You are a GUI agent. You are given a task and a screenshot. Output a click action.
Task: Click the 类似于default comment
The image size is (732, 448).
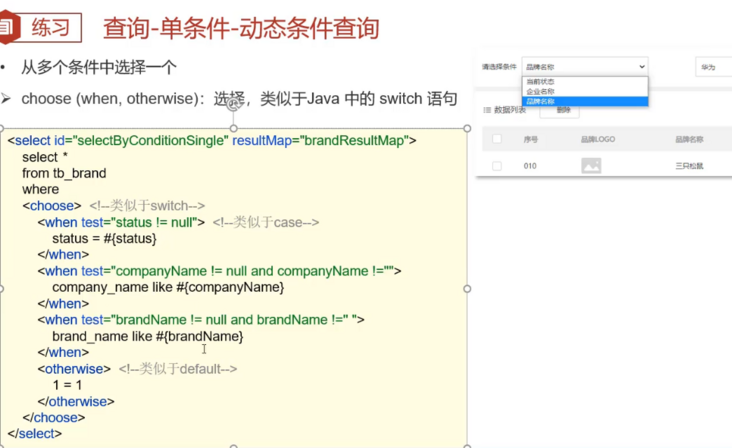(x=178, y=369)
